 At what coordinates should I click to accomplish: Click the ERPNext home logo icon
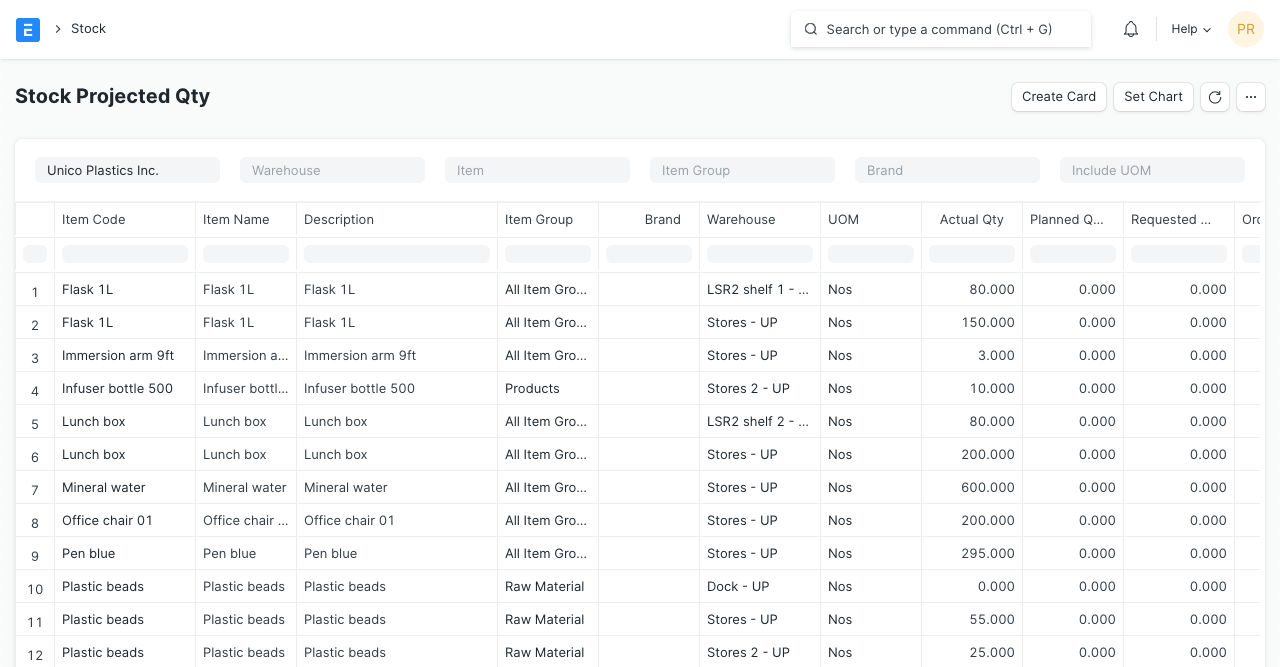28,29
